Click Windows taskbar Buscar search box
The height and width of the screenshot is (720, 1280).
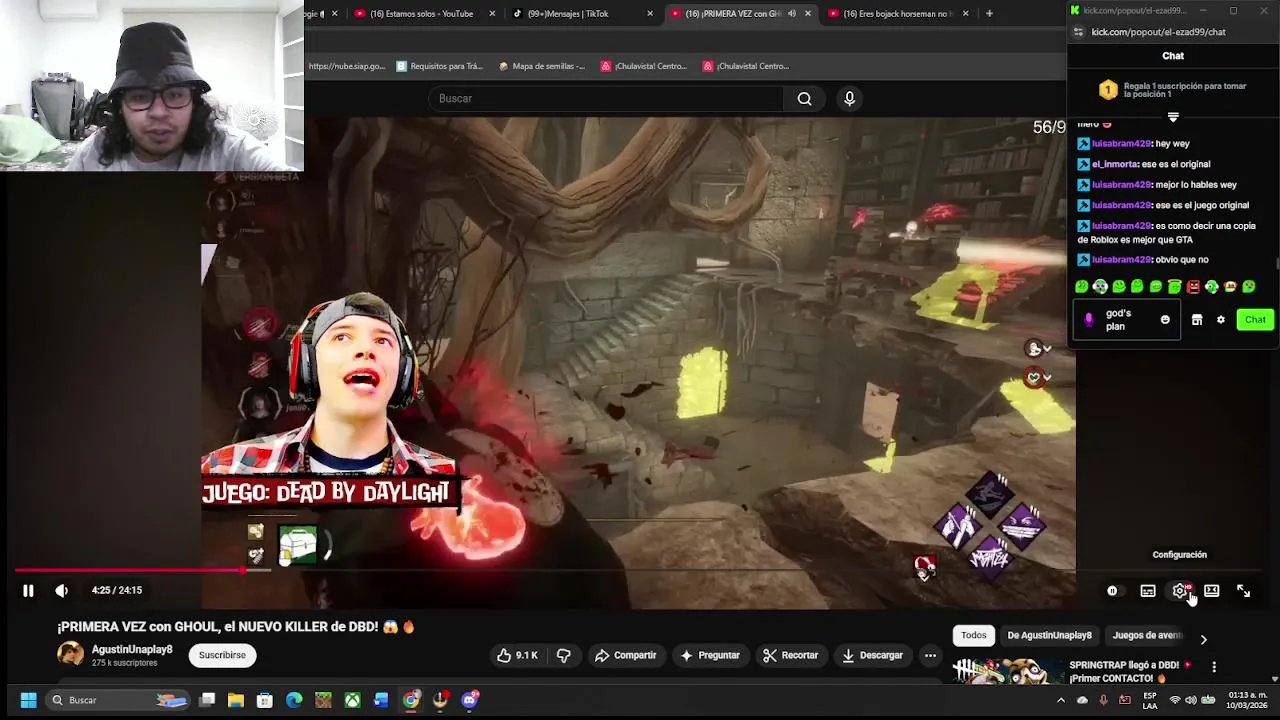coord(118,700)
